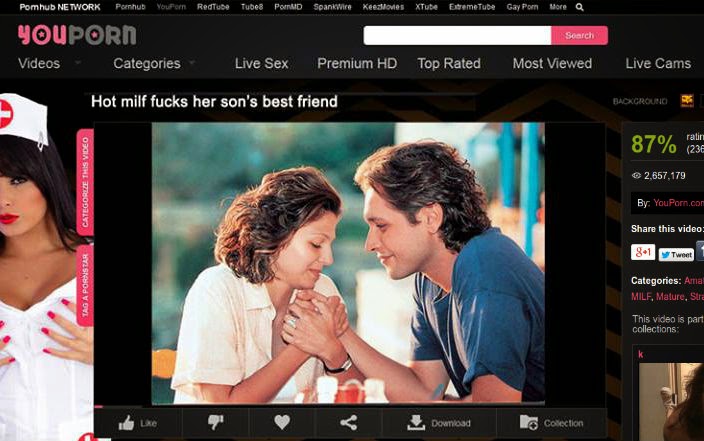Image resolution: width=704 pixels, height=441 pixels.
Task: Click the magnifier icon in the network bar
Action: click(x=580, y=7)
